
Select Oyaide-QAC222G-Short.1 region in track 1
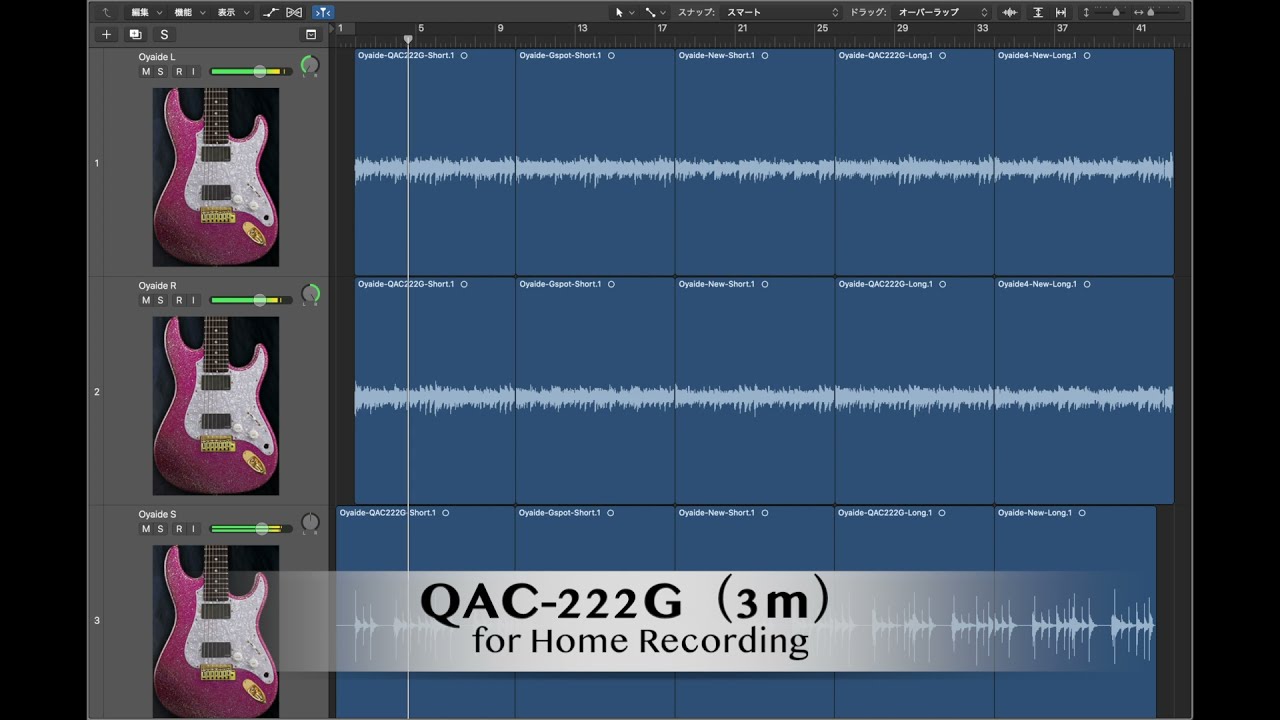(435, 162)
